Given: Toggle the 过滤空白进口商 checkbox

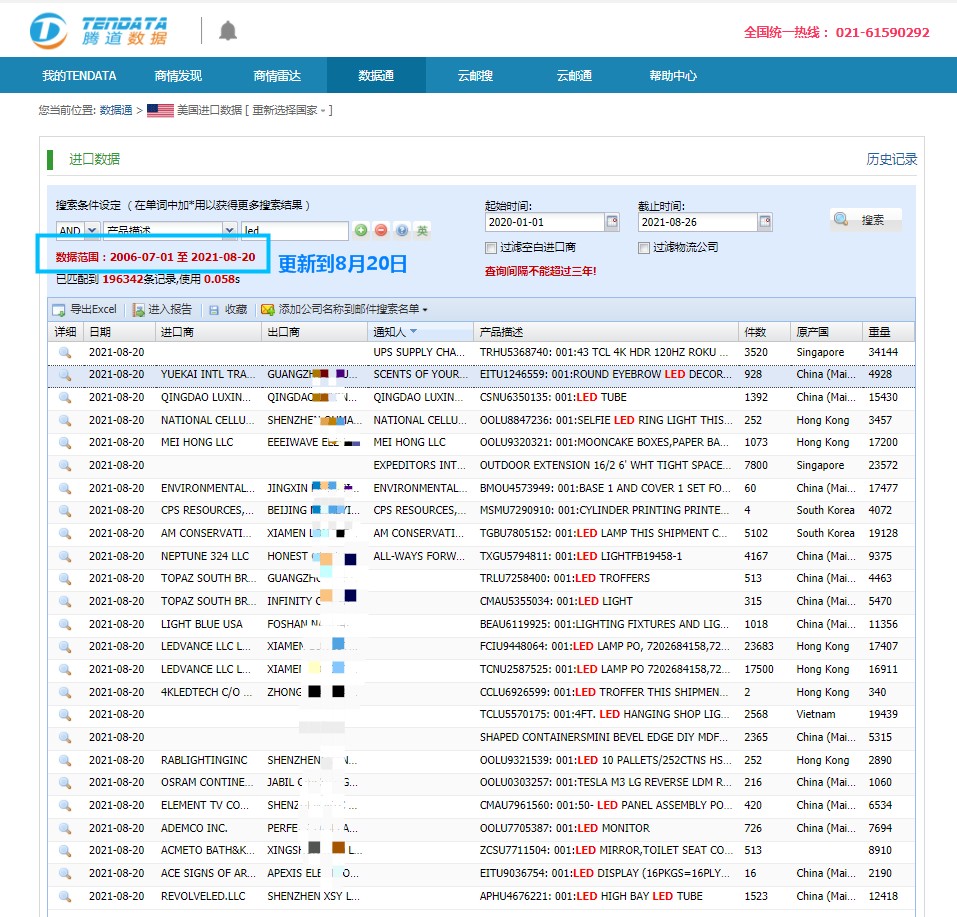Looking at the screenshot, I should [490, 247].
